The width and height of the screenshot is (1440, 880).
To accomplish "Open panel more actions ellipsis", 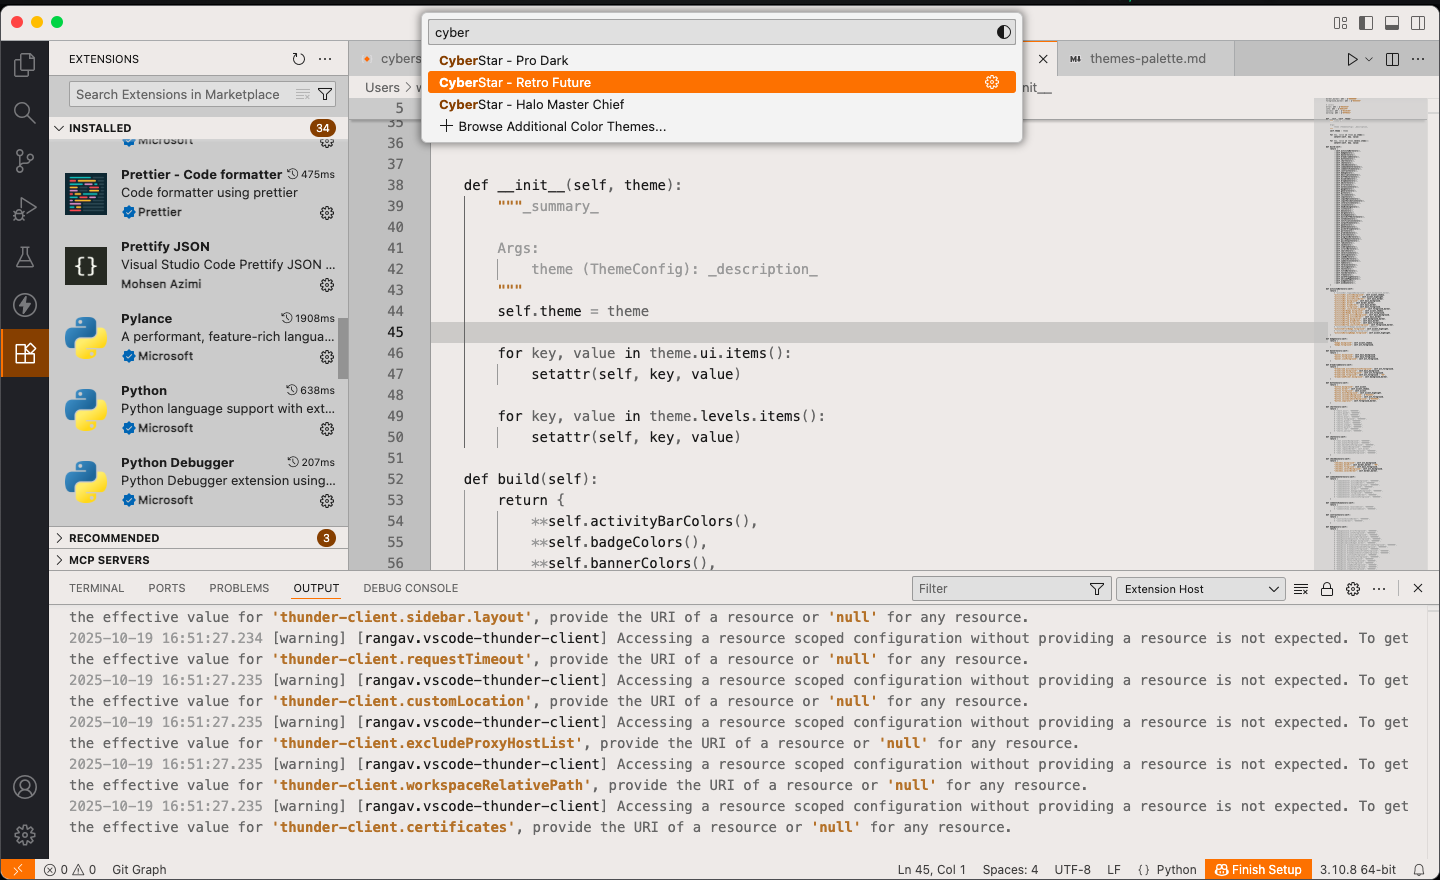I will click(x=1379, y=589).
